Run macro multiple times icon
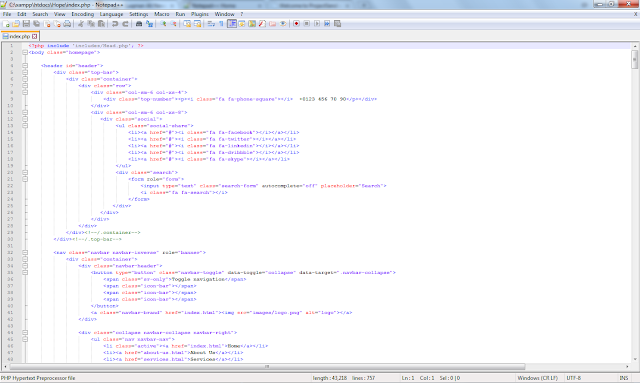This screenshot has height=383, width=640. tap(327, 24)
